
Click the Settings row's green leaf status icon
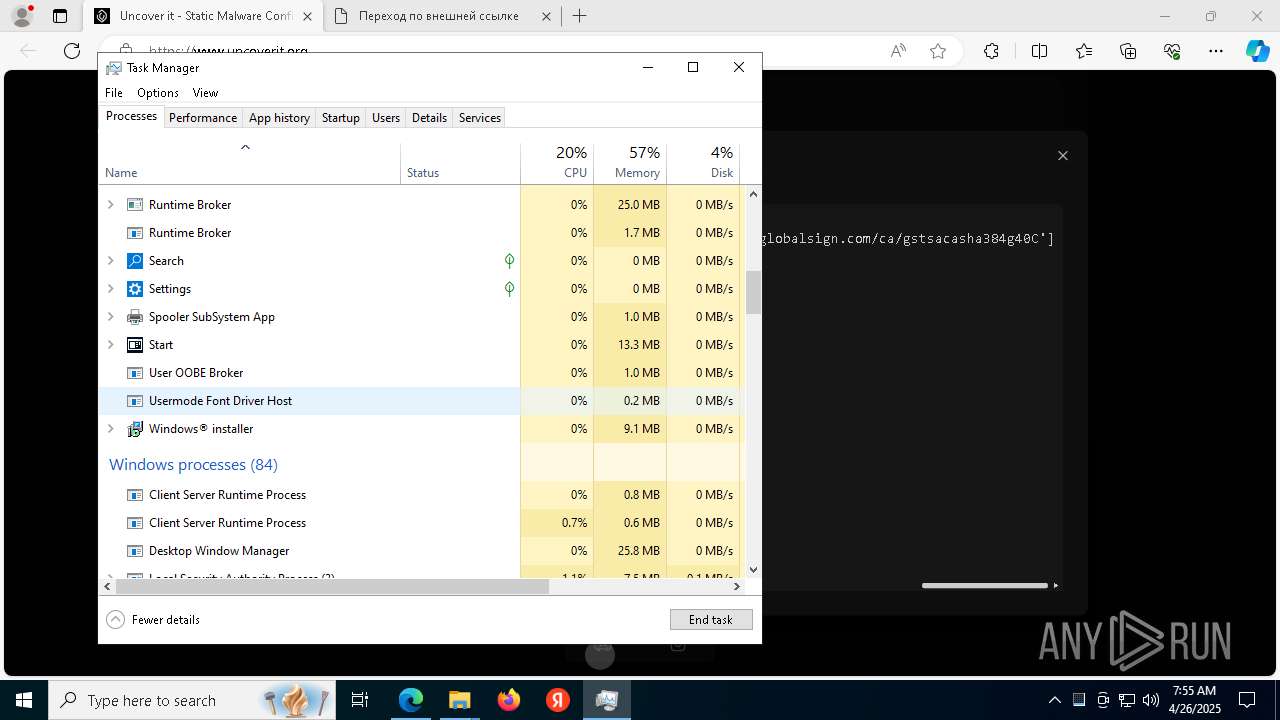509,288
